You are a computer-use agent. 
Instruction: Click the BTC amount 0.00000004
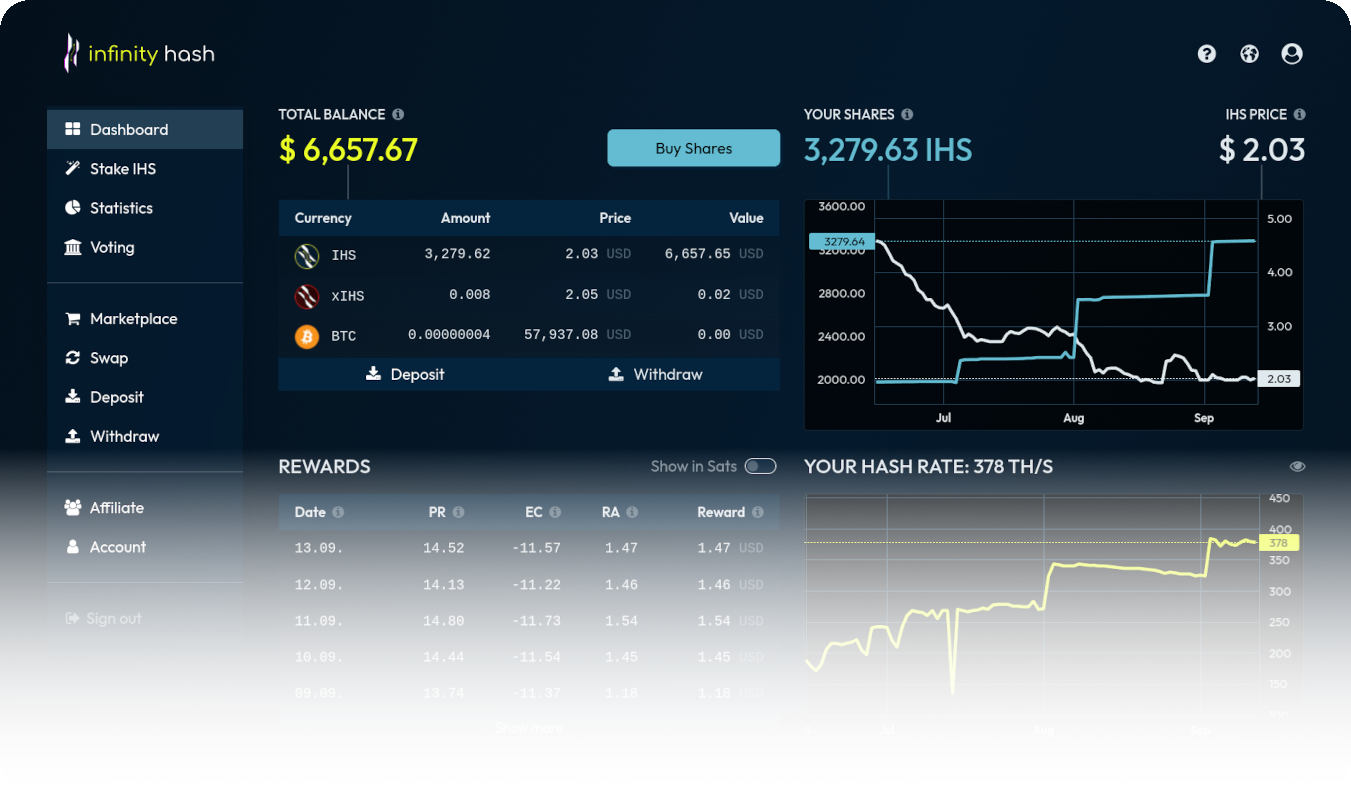(x=449, y=334)
